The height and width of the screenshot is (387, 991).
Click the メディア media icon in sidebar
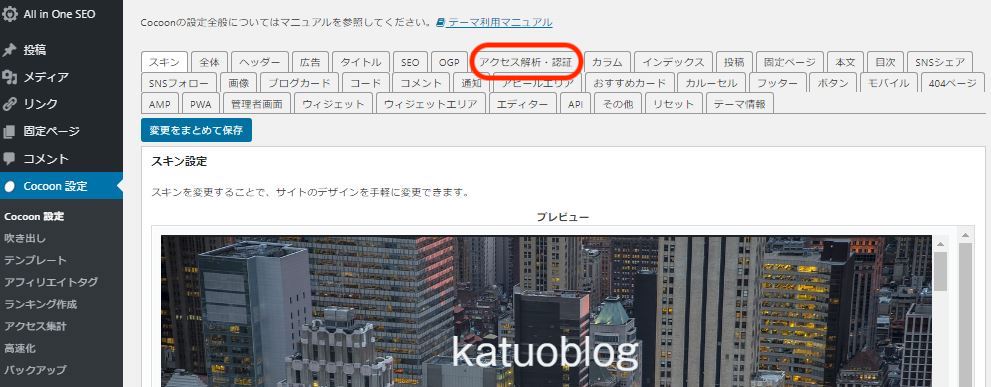[x=9, y=77]
